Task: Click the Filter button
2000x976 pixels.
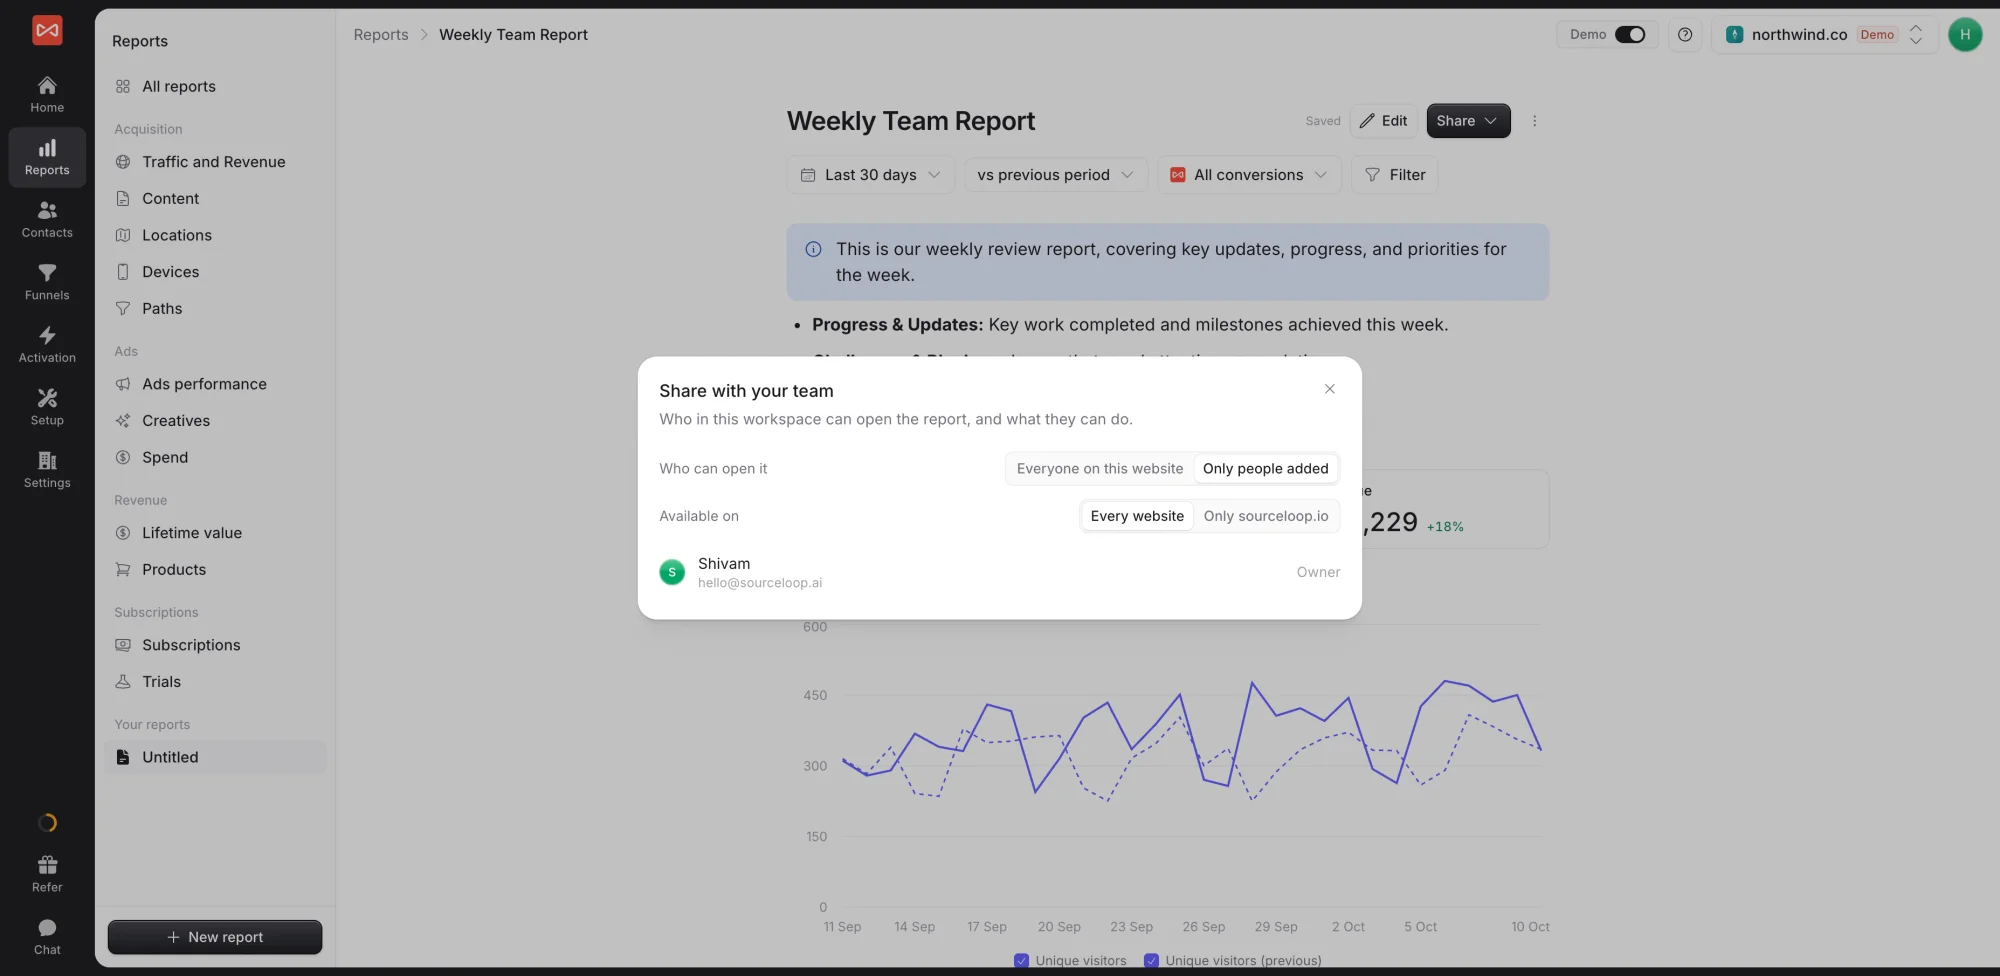Action: (1395, 175)
